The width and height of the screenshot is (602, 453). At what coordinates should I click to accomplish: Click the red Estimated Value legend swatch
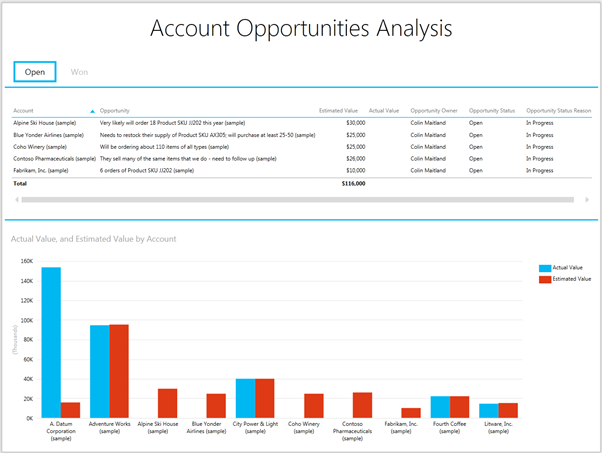coord(545,279)
